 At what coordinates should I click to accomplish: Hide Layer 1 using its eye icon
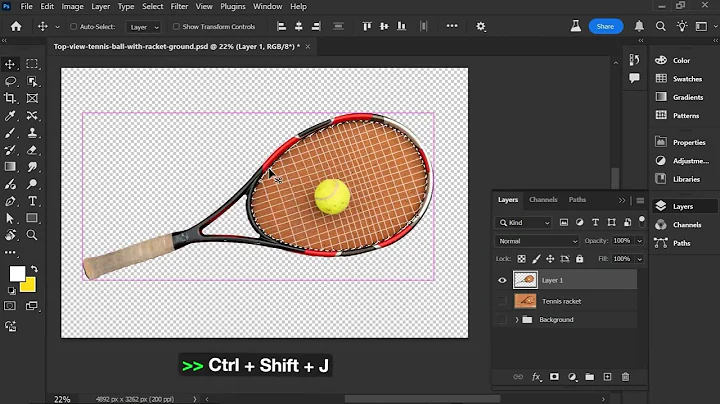tap(502, 280)
